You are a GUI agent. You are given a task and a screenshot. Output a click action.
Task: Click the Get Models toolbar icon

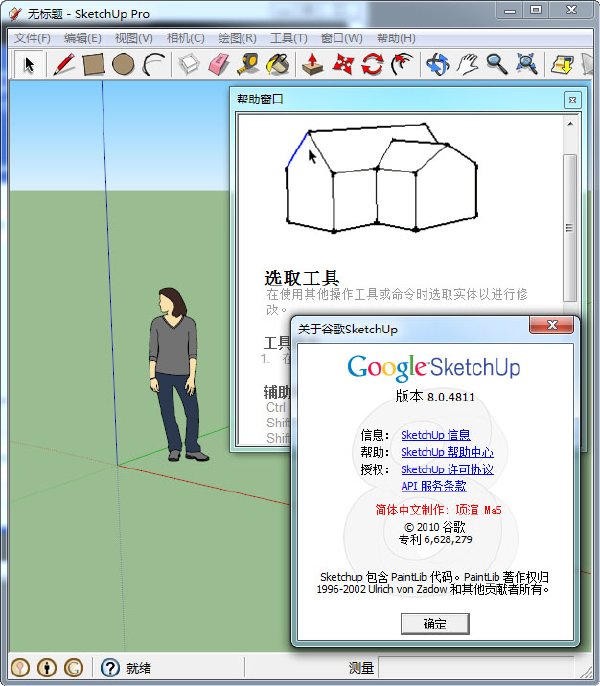[562, 64]
